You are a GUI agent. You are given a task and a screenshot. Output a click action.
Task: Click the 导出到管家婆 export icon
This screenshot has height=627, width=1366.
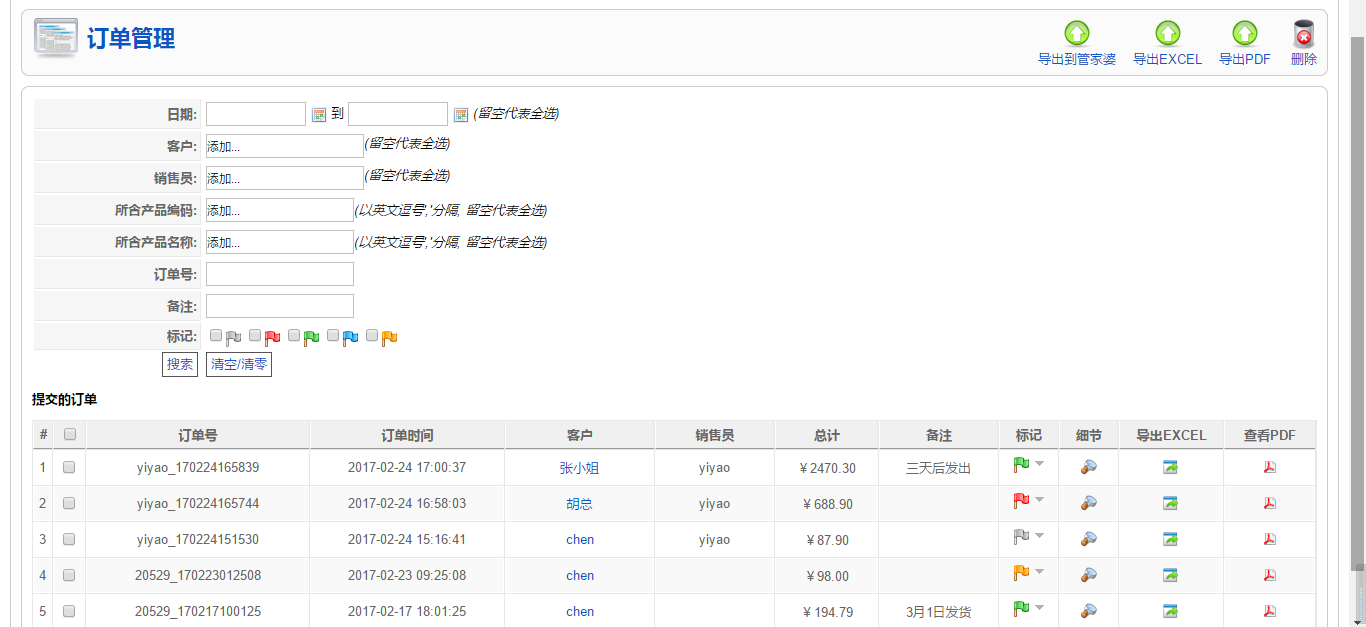point(1077,35)
